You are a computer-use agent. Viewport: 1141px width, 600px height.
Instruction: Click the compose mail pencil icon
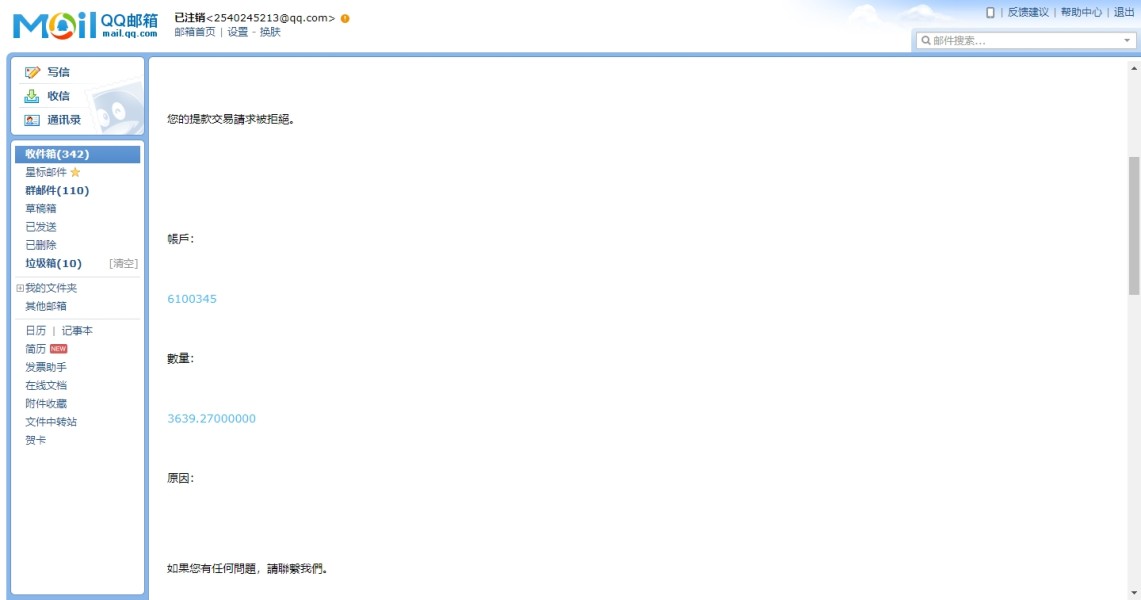[32, 72]
